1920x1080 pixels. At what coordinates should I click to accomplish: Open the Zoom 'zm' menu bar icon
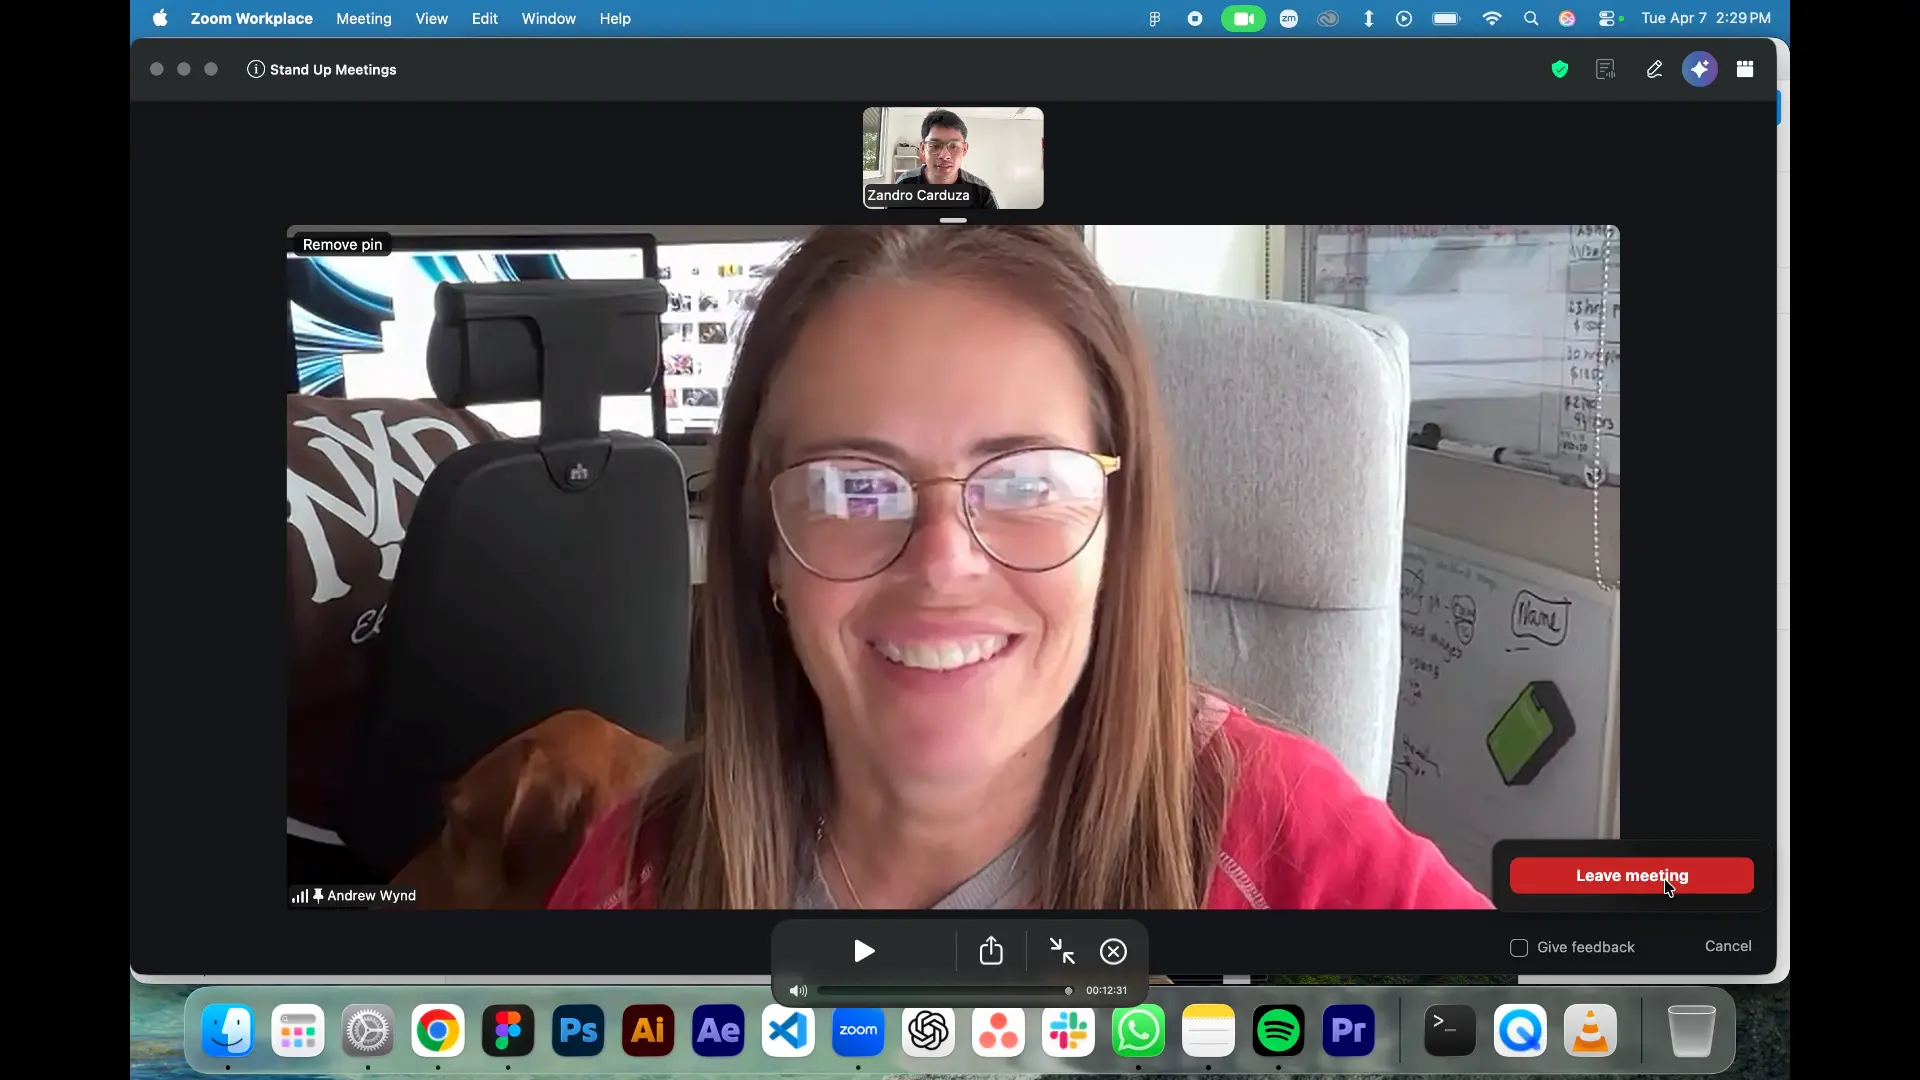pyautogui.click(x=1289, y=19)
